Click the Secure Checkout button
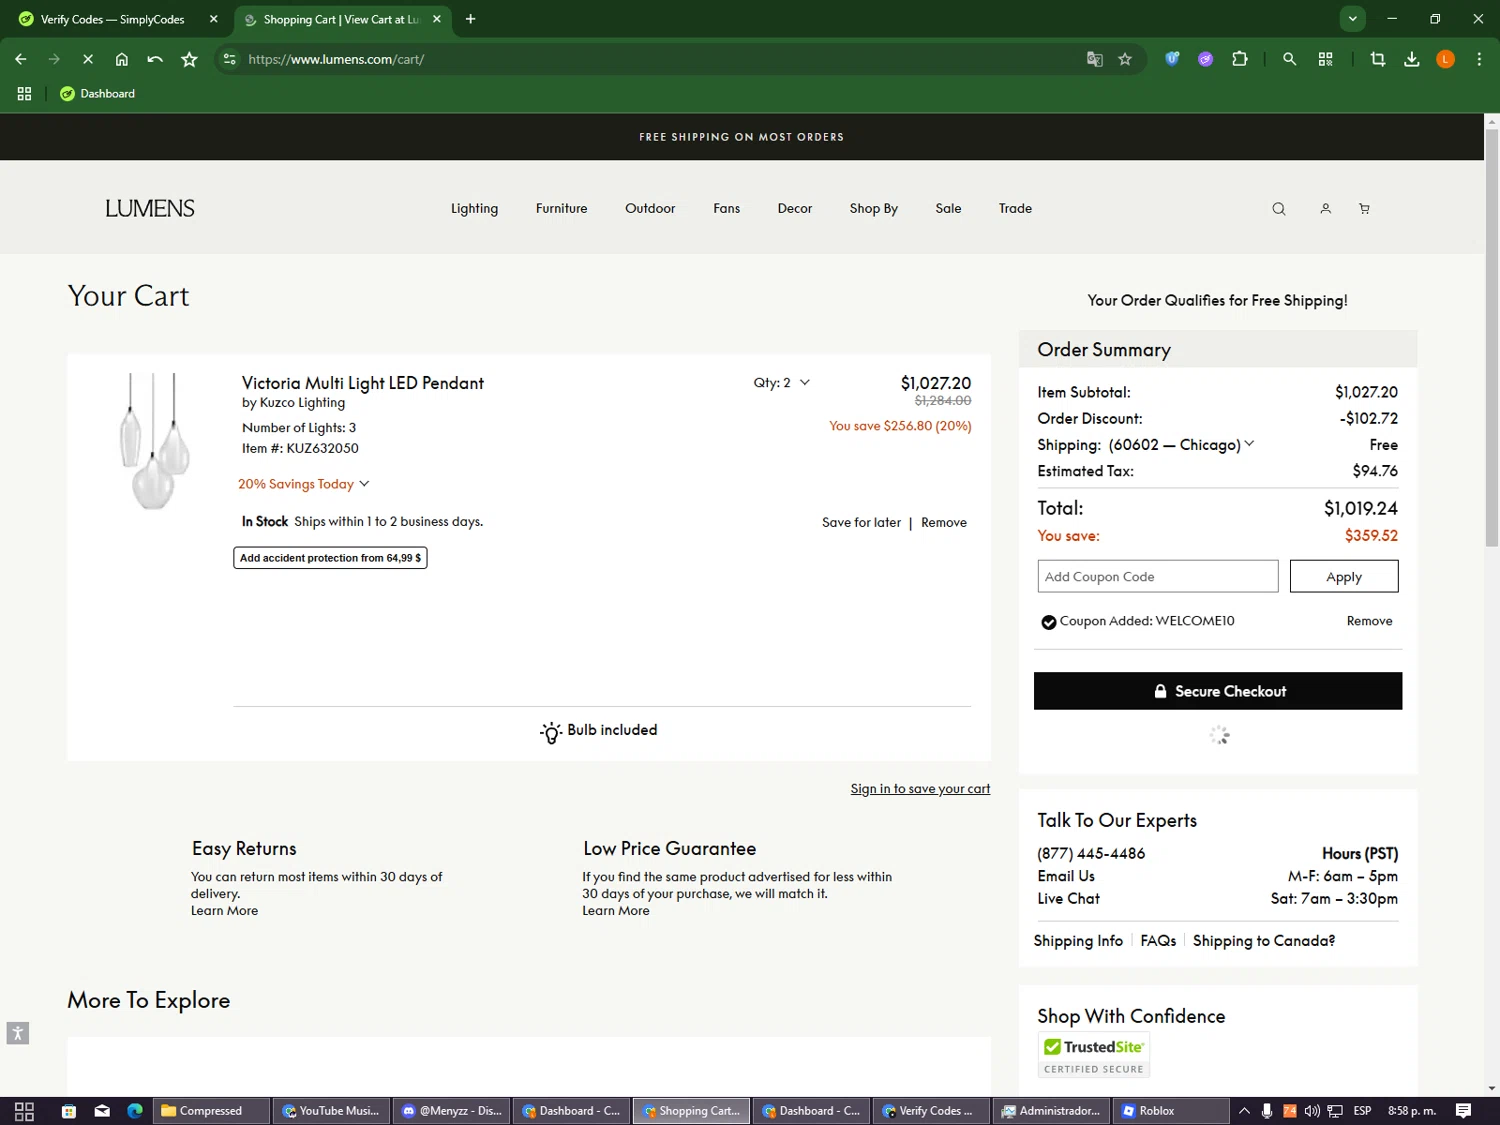The height and width of the screenshot is (1125, 1500). coord(1217,691)
